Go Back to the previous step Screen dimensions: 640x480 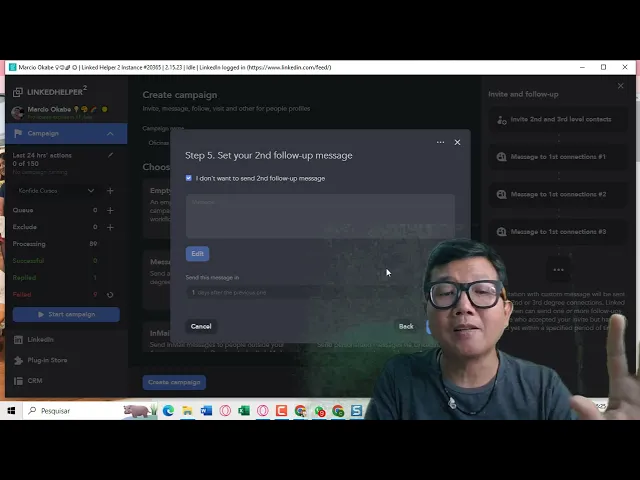(406, 326)
